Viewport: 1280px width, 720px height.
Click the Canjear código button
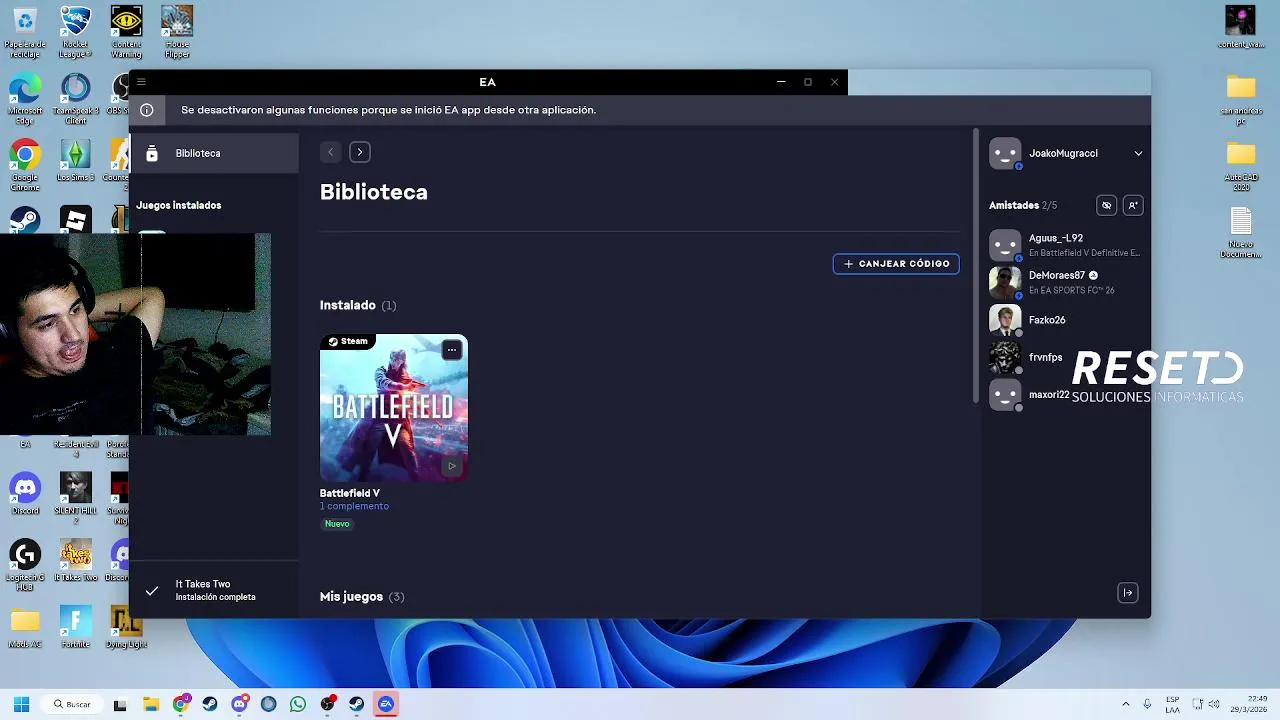point(896,264)
